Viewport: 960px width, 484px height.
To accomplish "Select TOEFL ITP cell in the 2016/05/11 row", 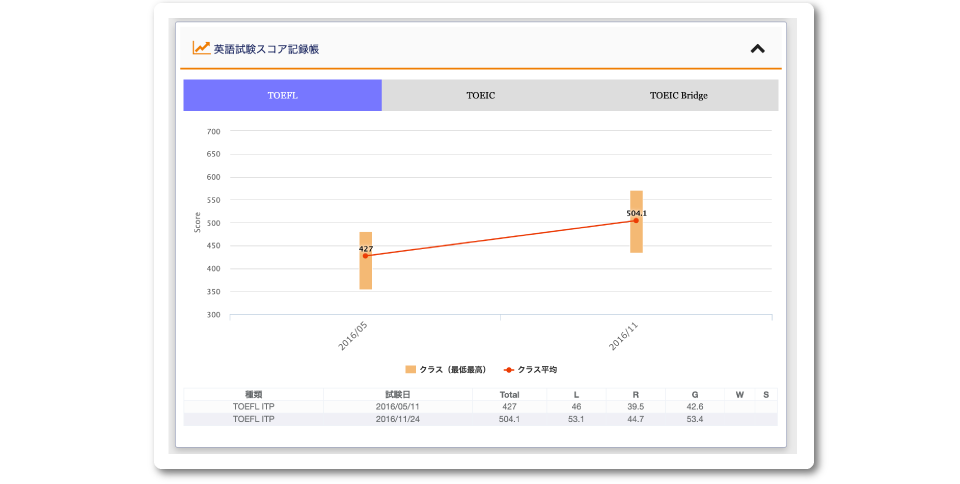I will coord(253,406).
